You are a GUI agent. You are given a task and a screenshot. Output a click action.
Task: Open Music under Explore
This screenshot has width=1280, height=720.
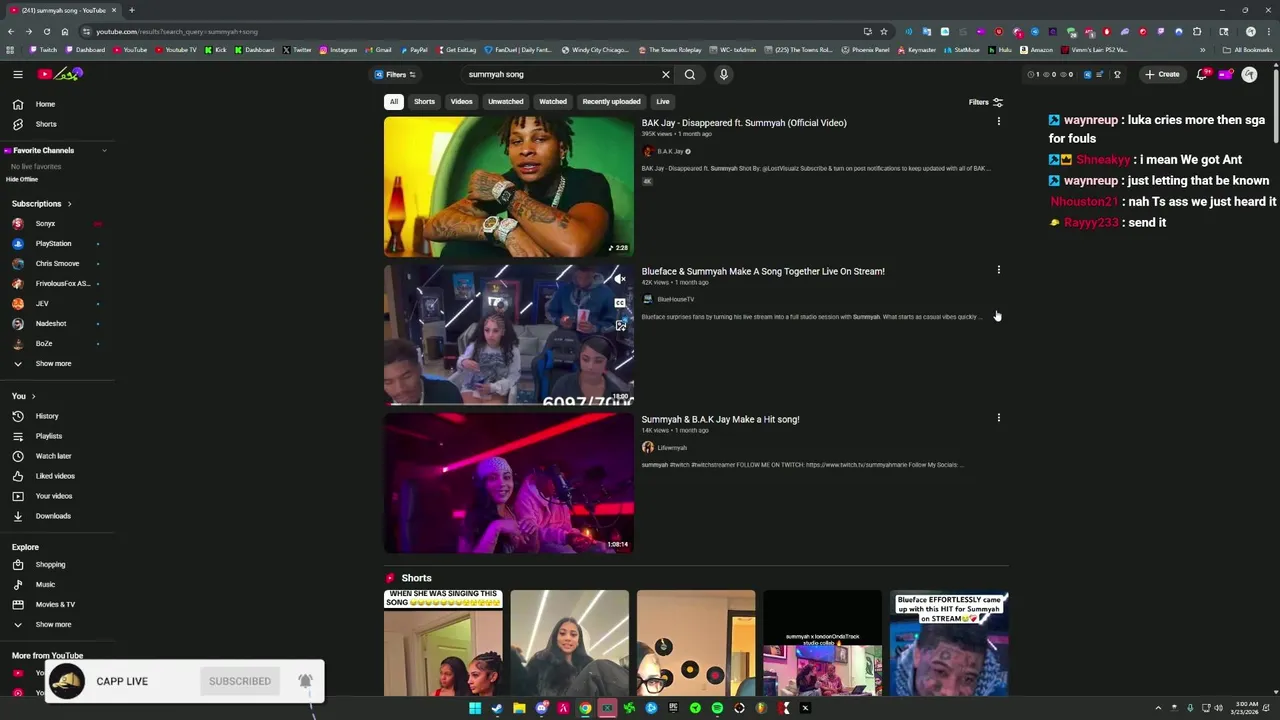tap(57, 585)
